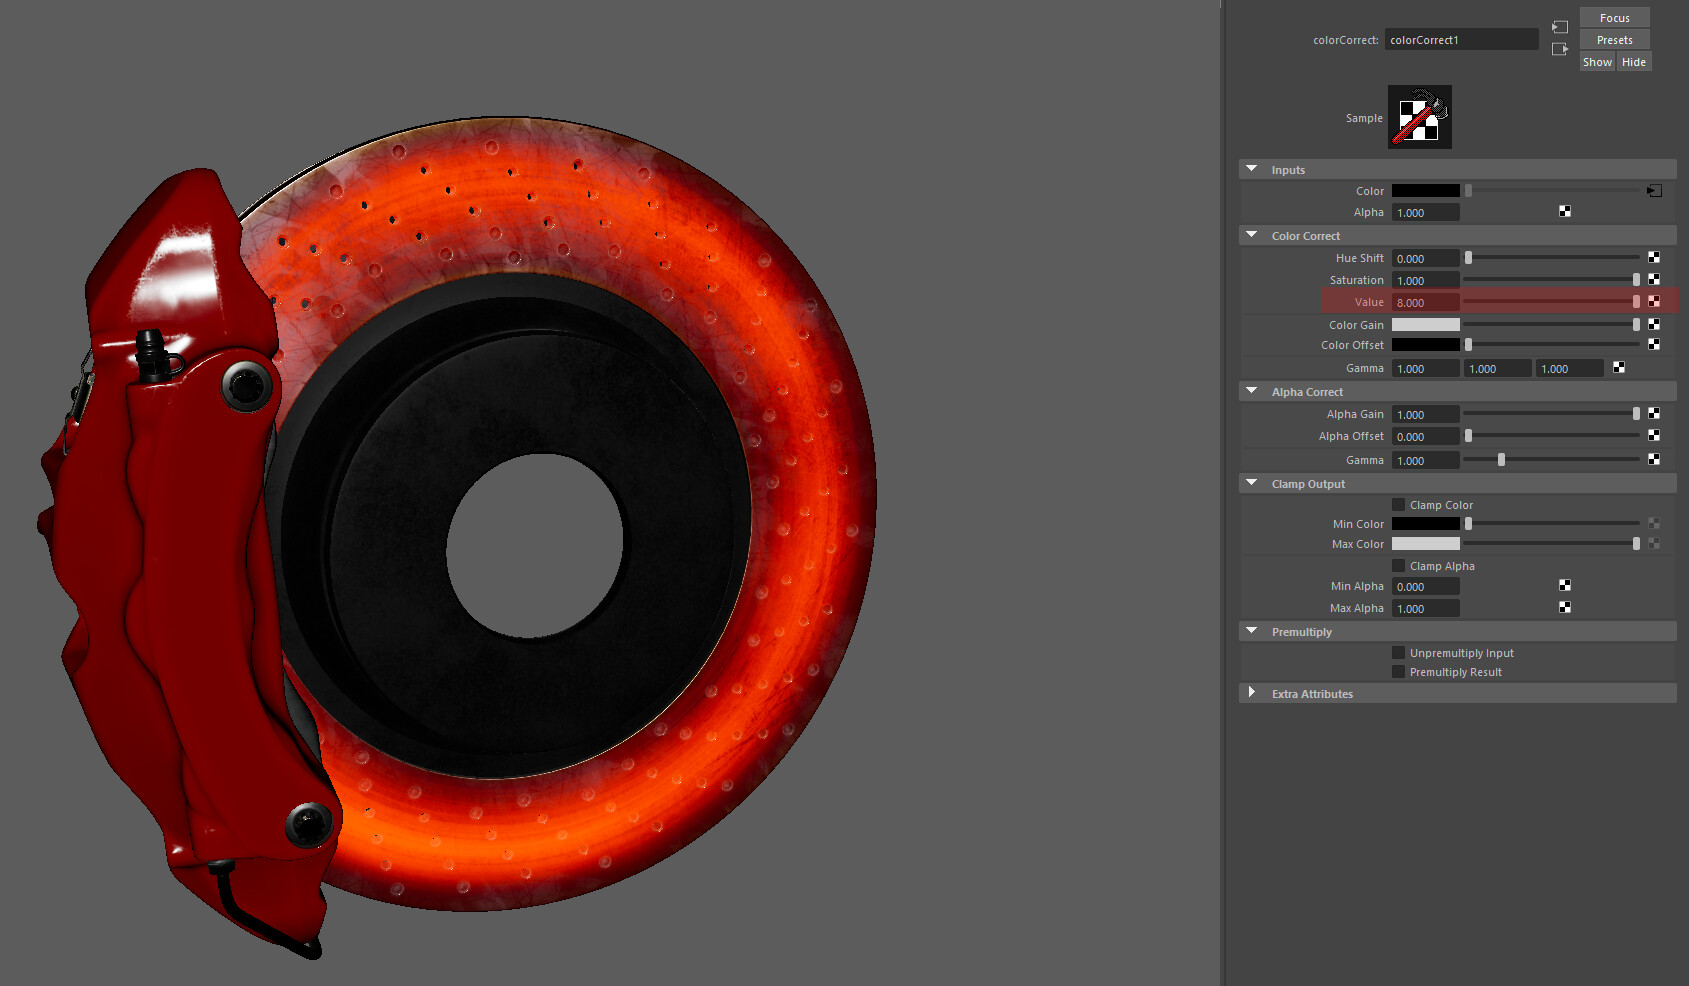This screenshot has width=1689, height=986.
Task: Check the Unpremultiply Input option
Action: click(1397, 652)
